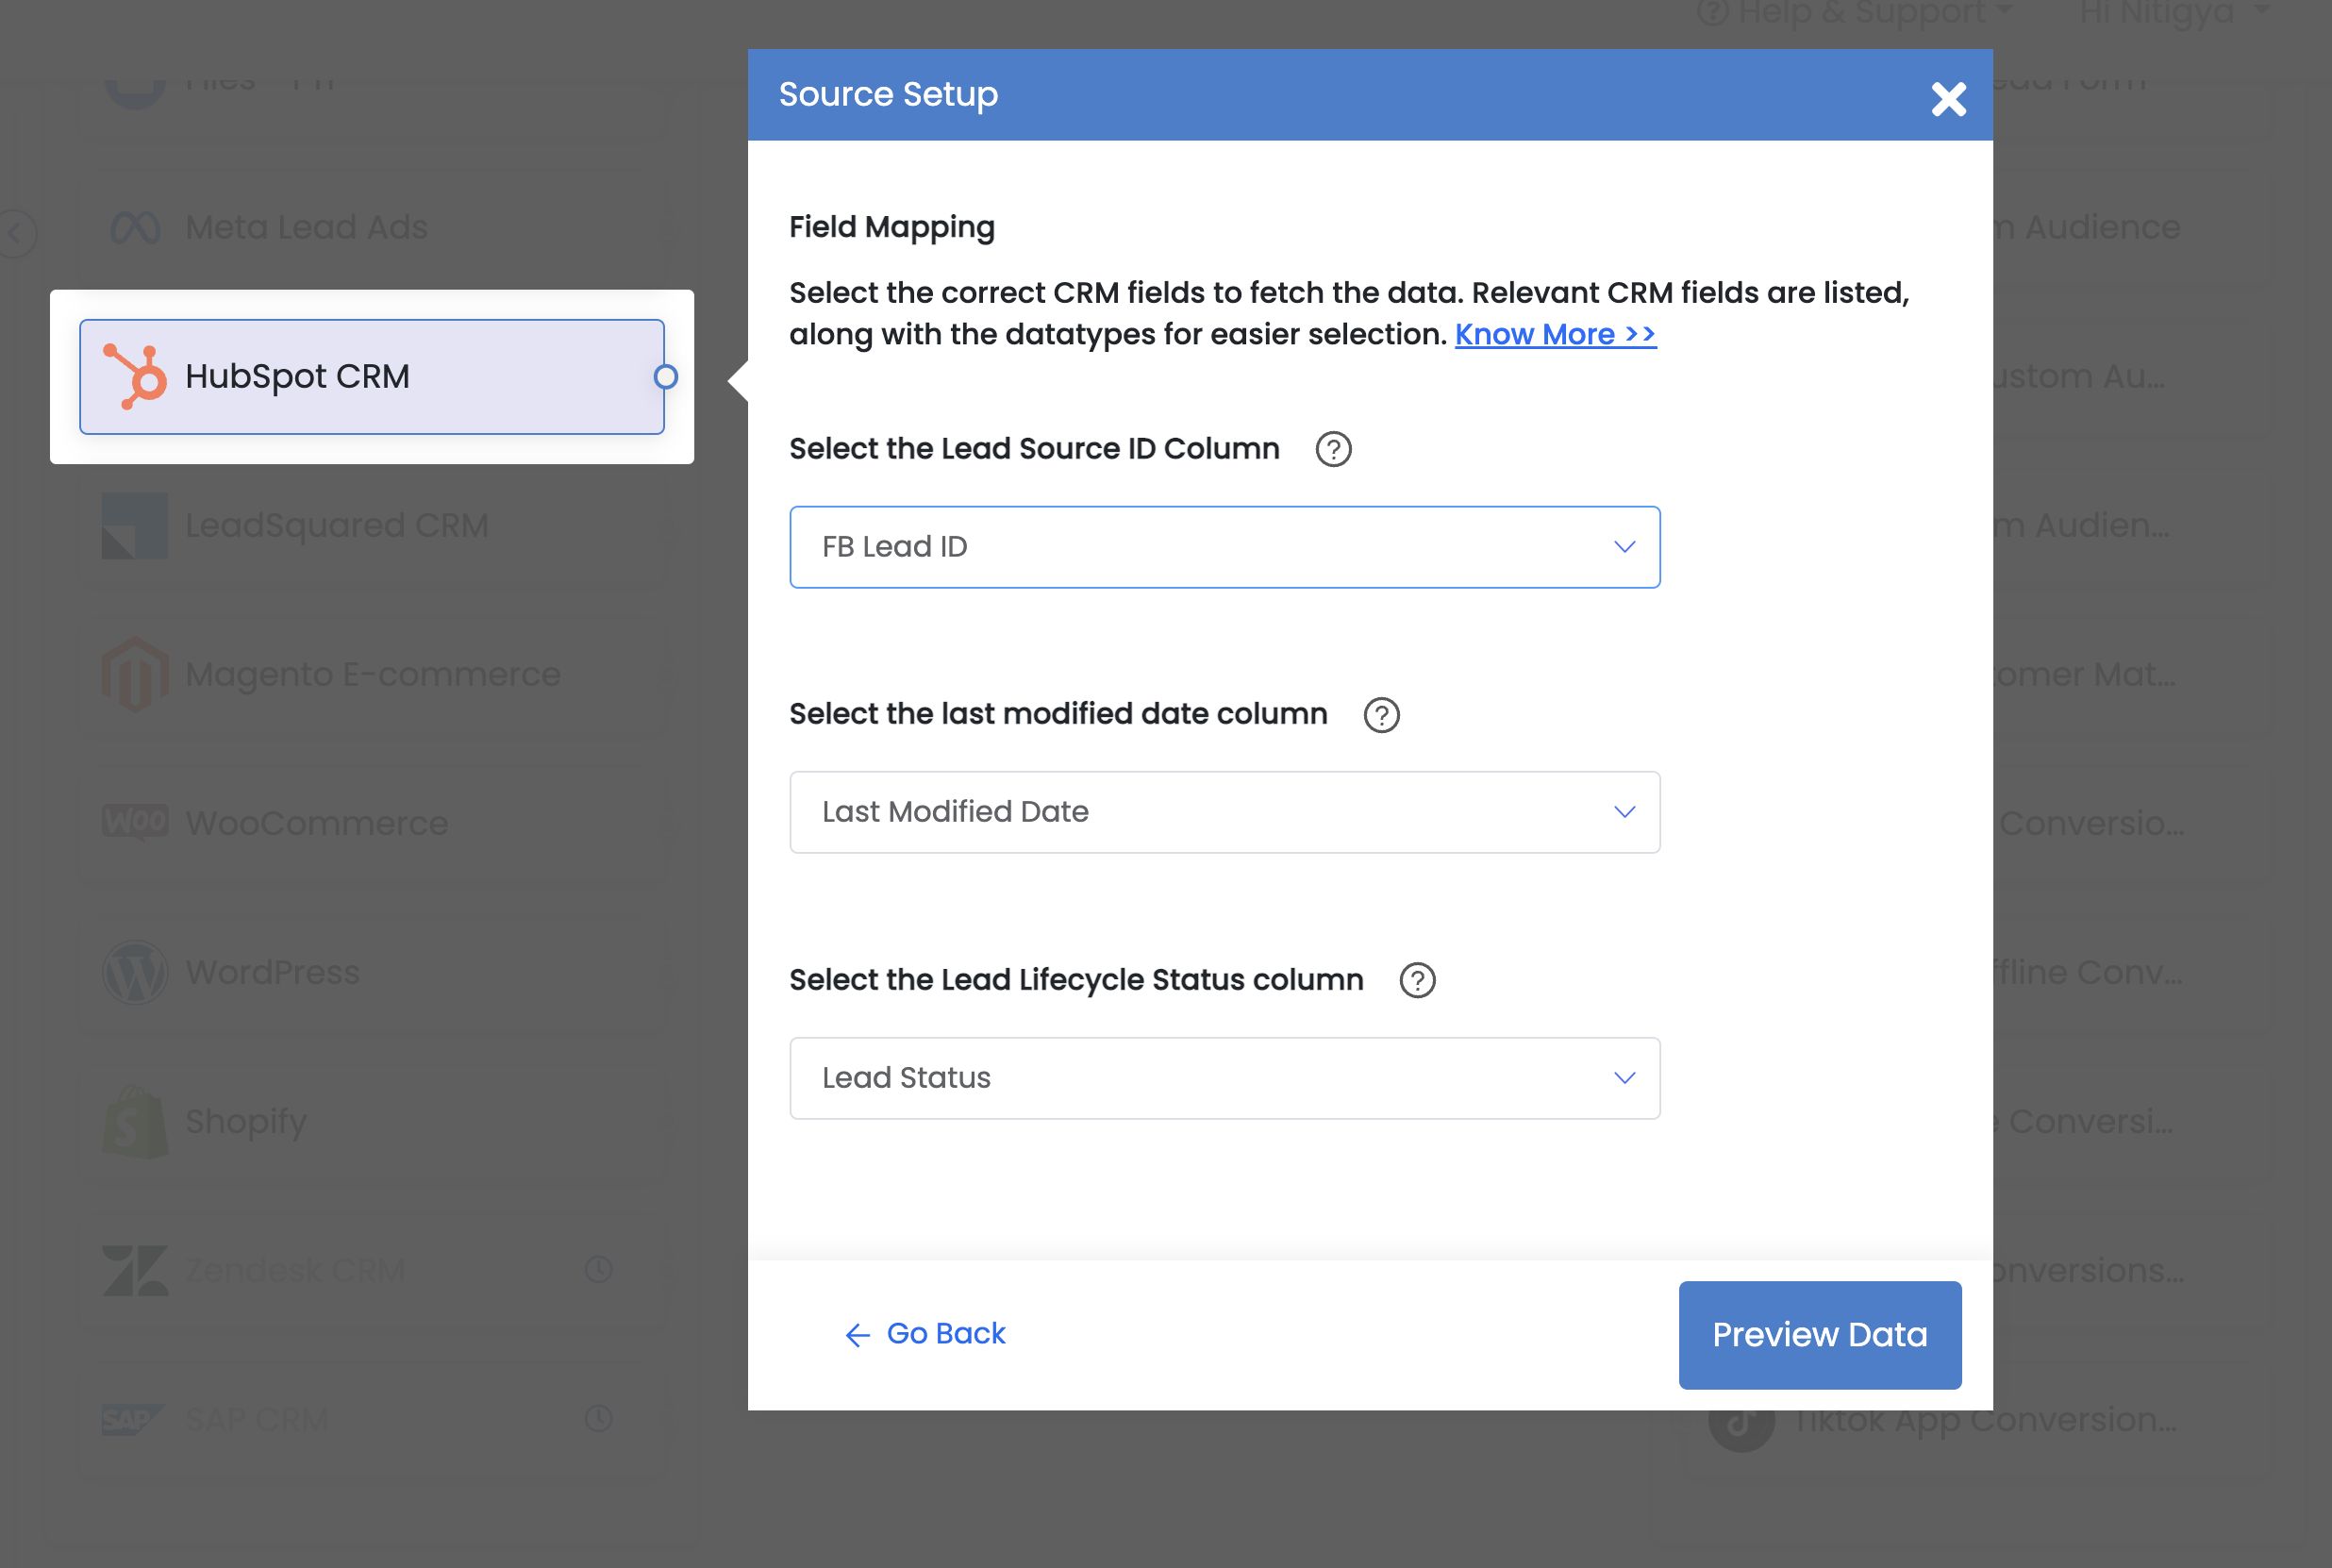Open help for Lead Source ID Column
This screenshot has width=2332, height=1568.
[1333, 449]
